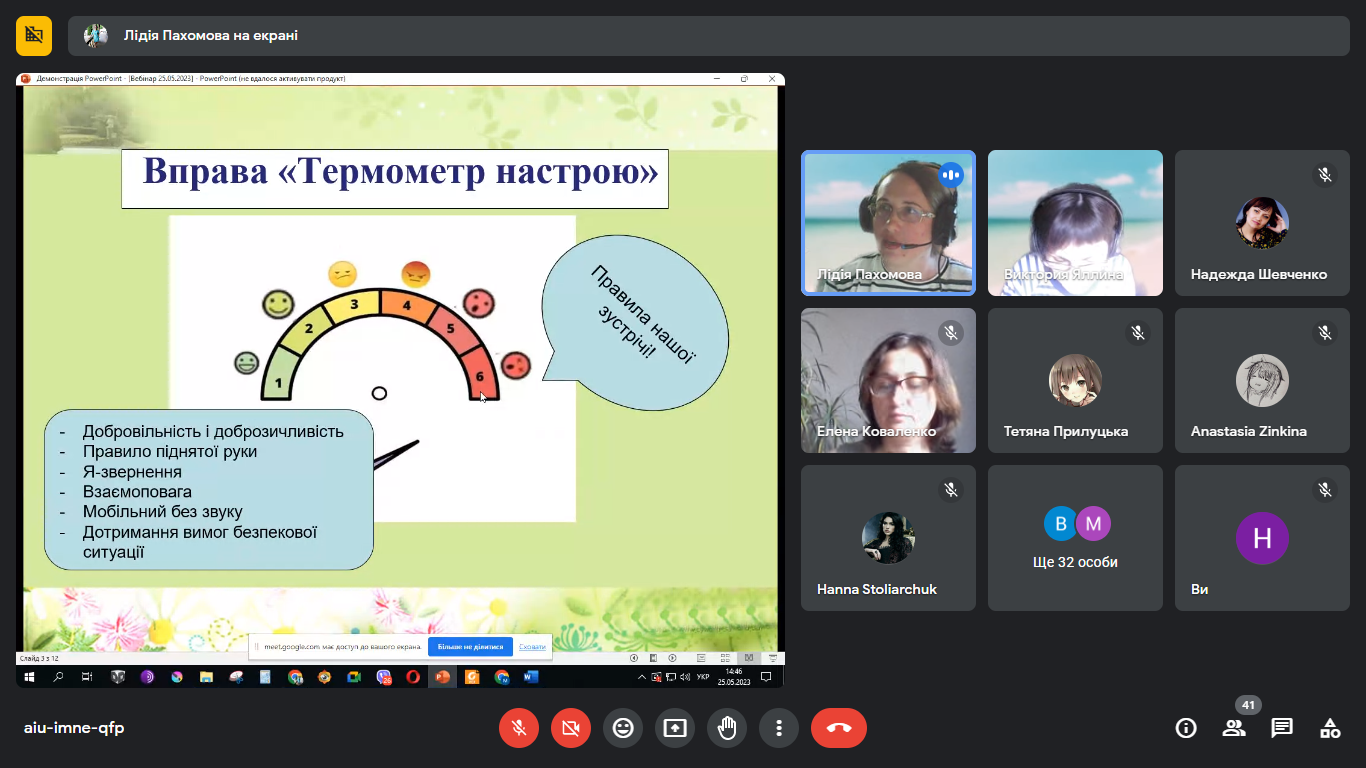Start presenting your screen
This screenshot has height=768, width=1366.
point(675,728)
